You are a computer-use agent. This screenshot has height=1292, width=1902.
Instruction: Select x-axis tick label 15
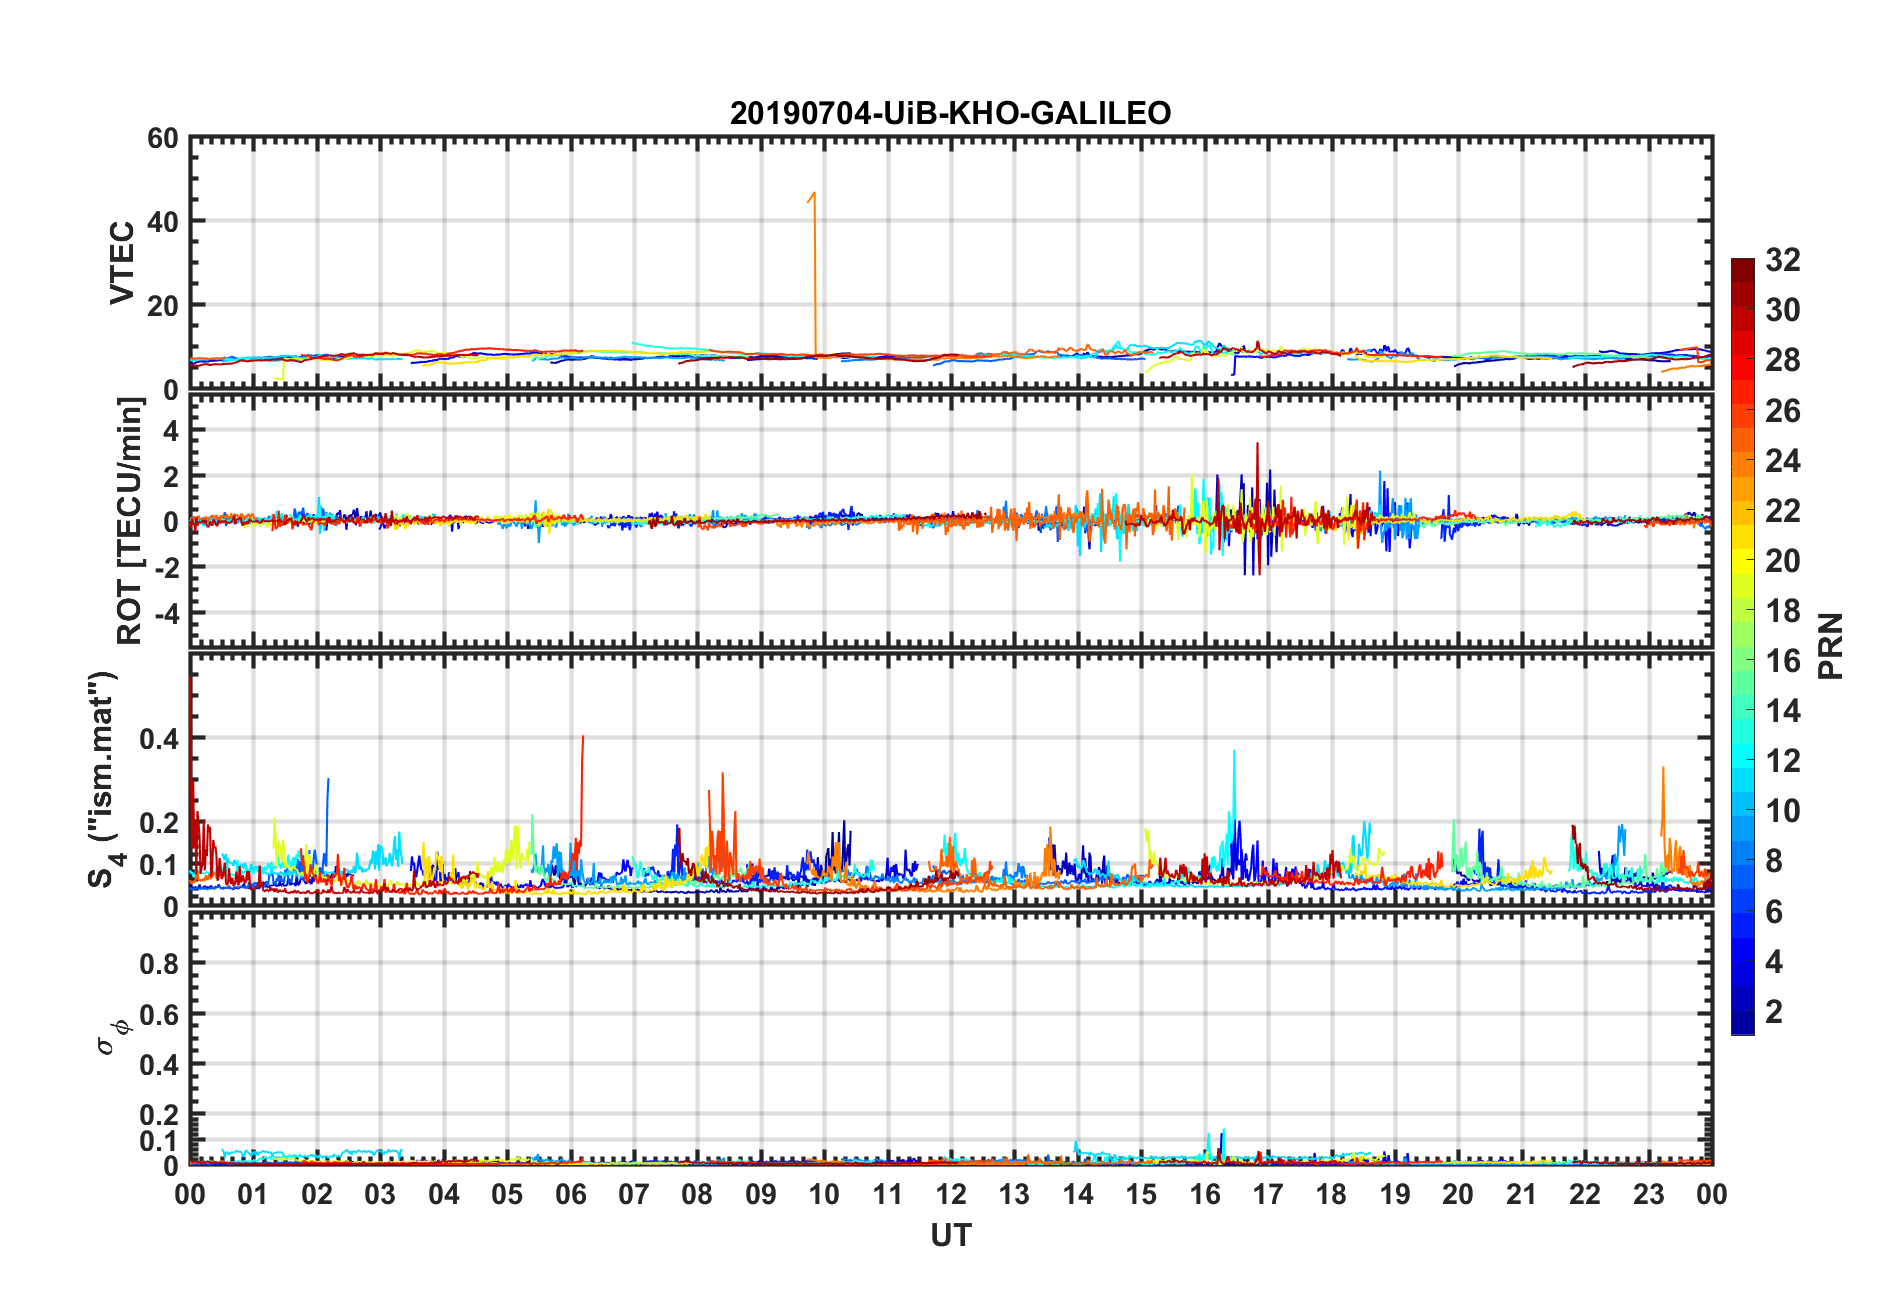[x=1141, y=1194]
